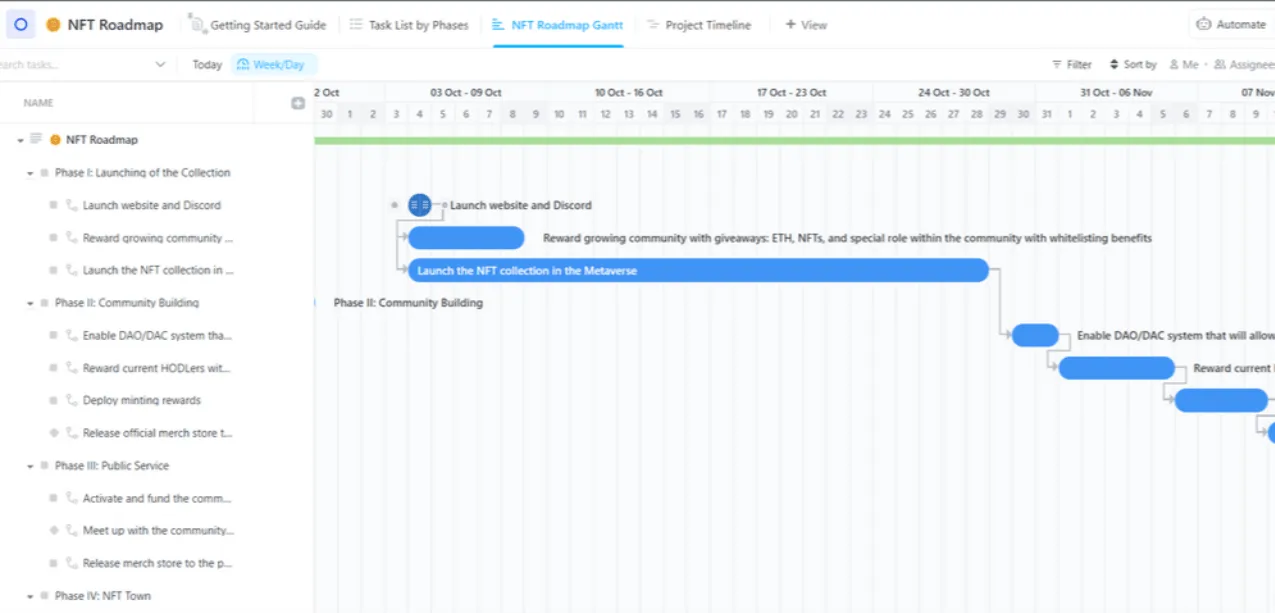Click the Sort by icon

coord(1114,65)
